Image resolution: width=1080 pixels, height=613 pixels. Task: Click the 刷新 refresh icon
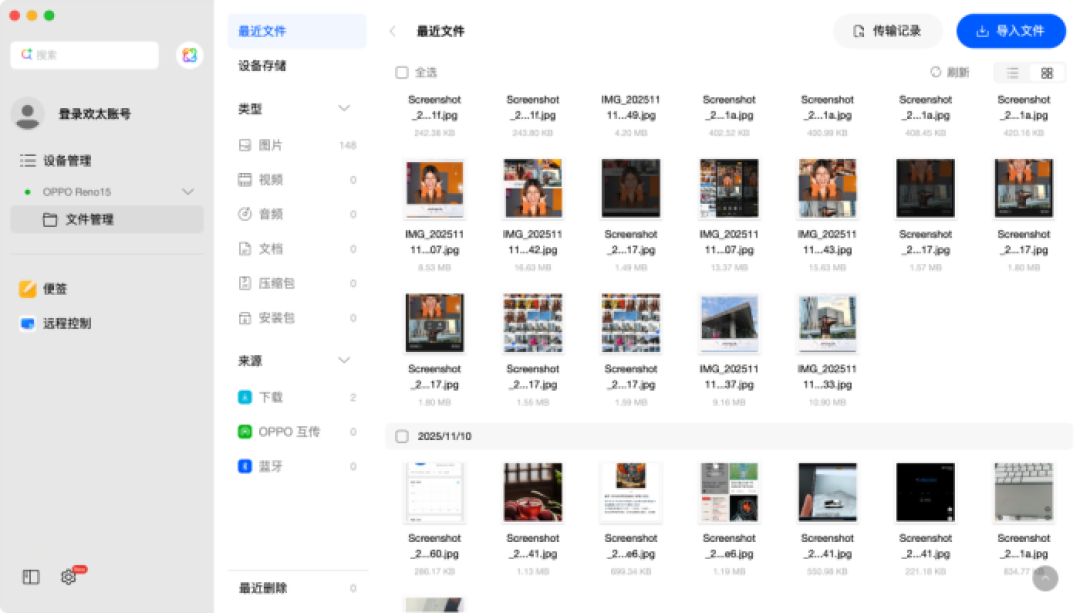pos(935,72)
